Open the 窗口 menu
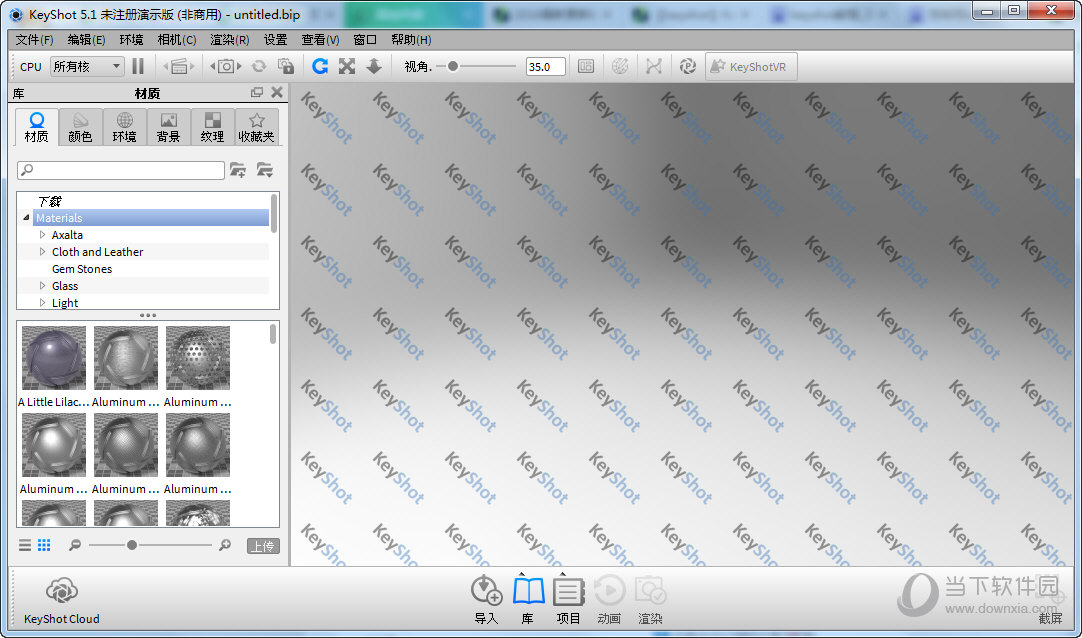The image size is (1082, 638). coord(365,39)
